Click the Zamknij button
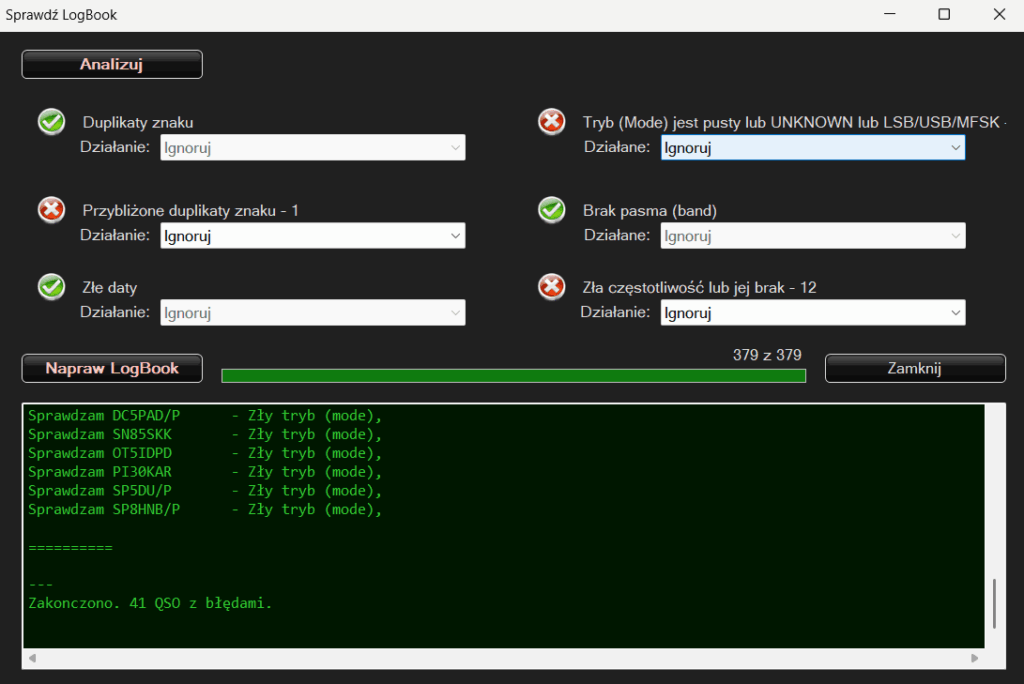This screenshot has width=1024, height=684. 914,368
